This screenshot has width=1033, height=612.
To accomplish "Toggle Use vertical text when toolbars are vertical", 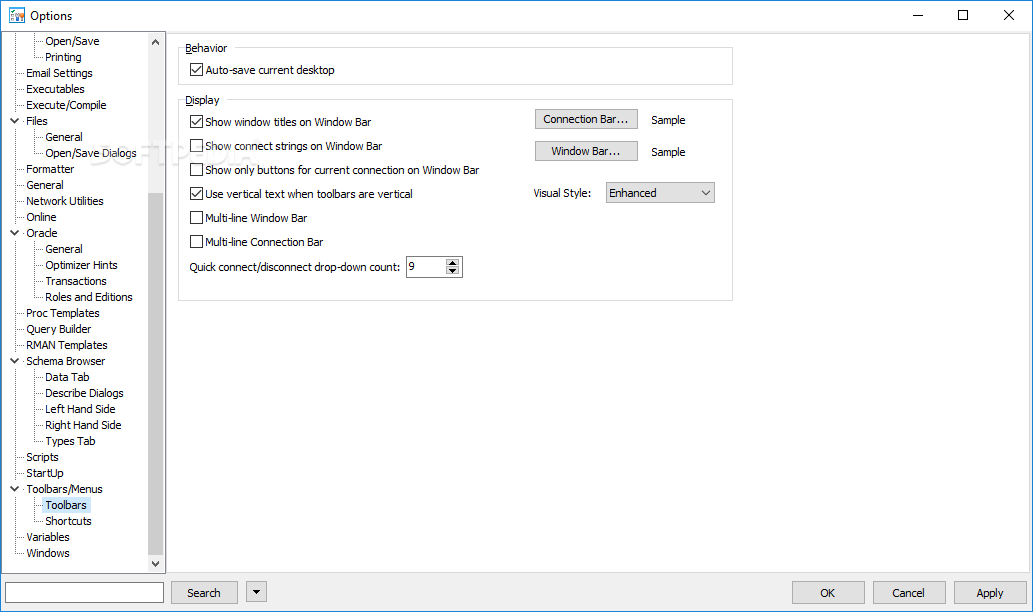I will [x=196, y=194].
